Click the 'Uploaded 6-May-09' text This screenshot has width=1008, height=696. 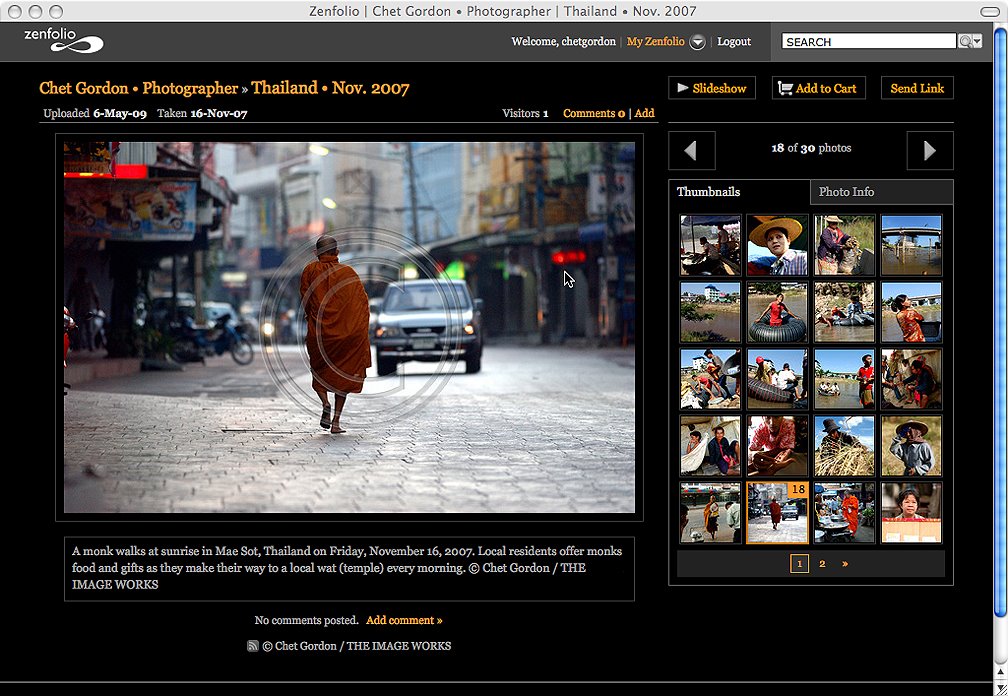pos(94,113)
